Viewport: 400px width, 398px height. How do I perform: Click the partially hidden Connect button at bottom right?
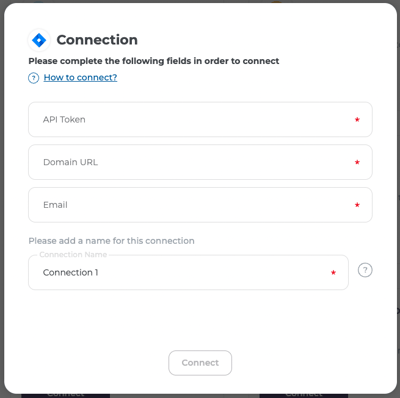pyautogui.click(x=304, y=395)
